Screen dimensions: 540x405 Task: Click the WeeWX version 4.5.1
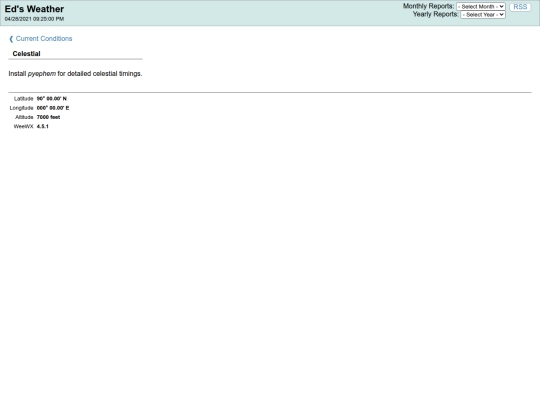[43, 126]
